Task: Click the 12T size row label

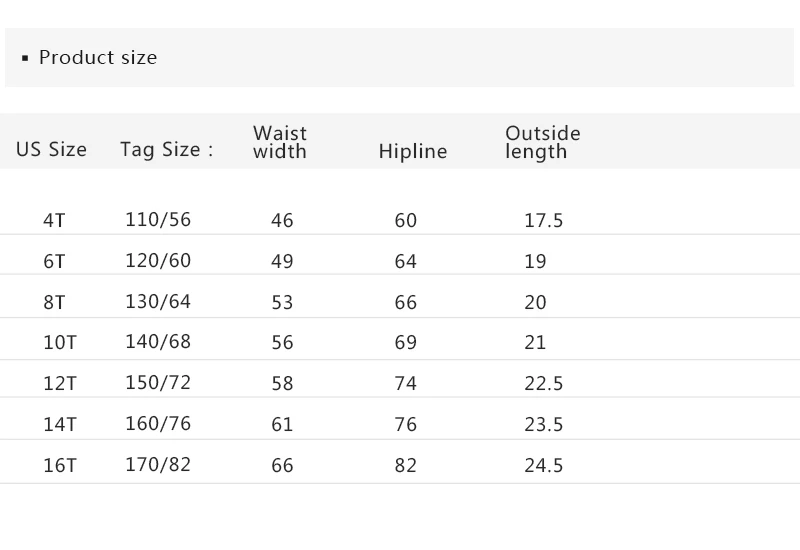Action: pos(60,384)
